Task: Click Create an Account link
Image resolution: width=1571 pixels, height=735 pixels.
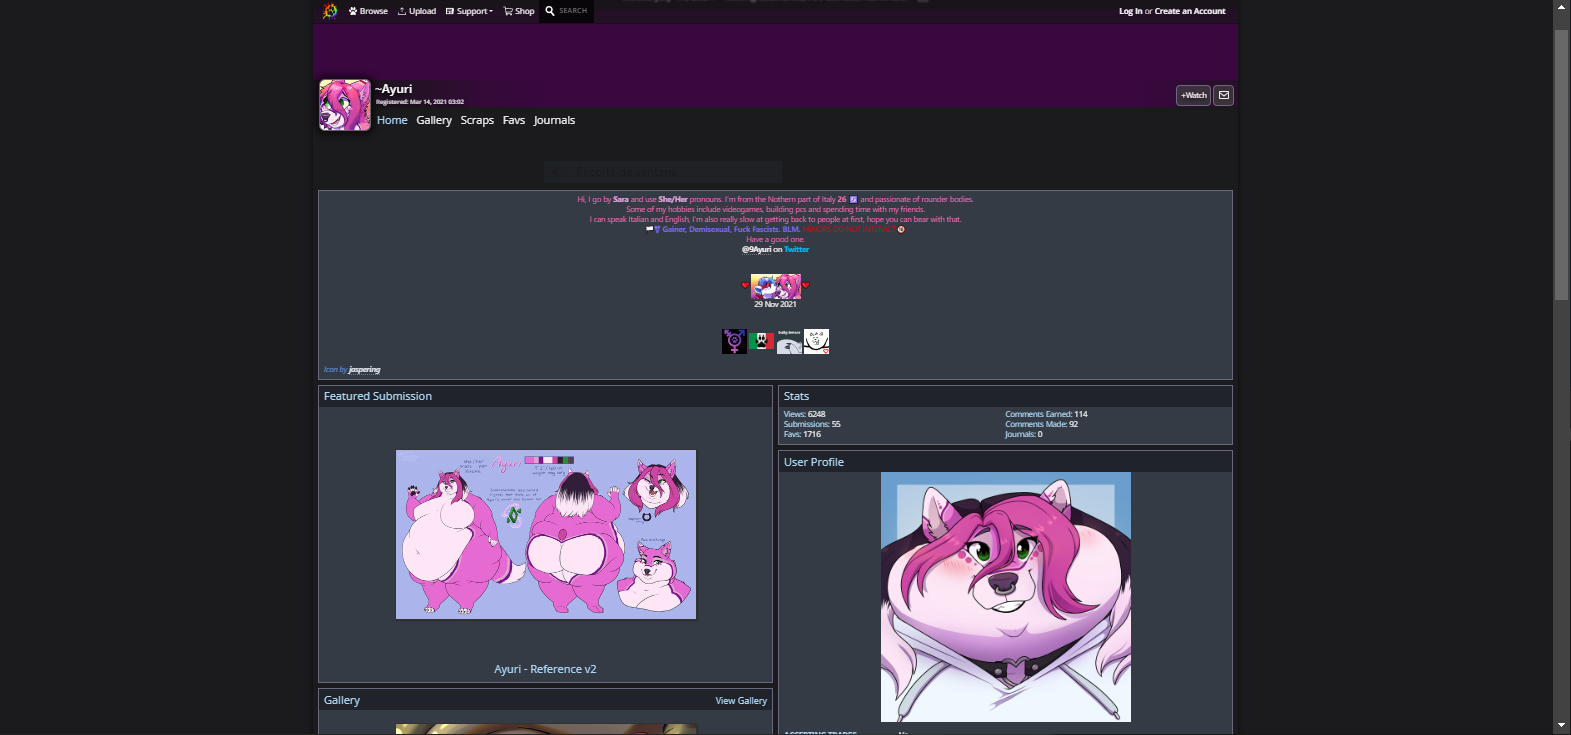Action: [1190, 11]
